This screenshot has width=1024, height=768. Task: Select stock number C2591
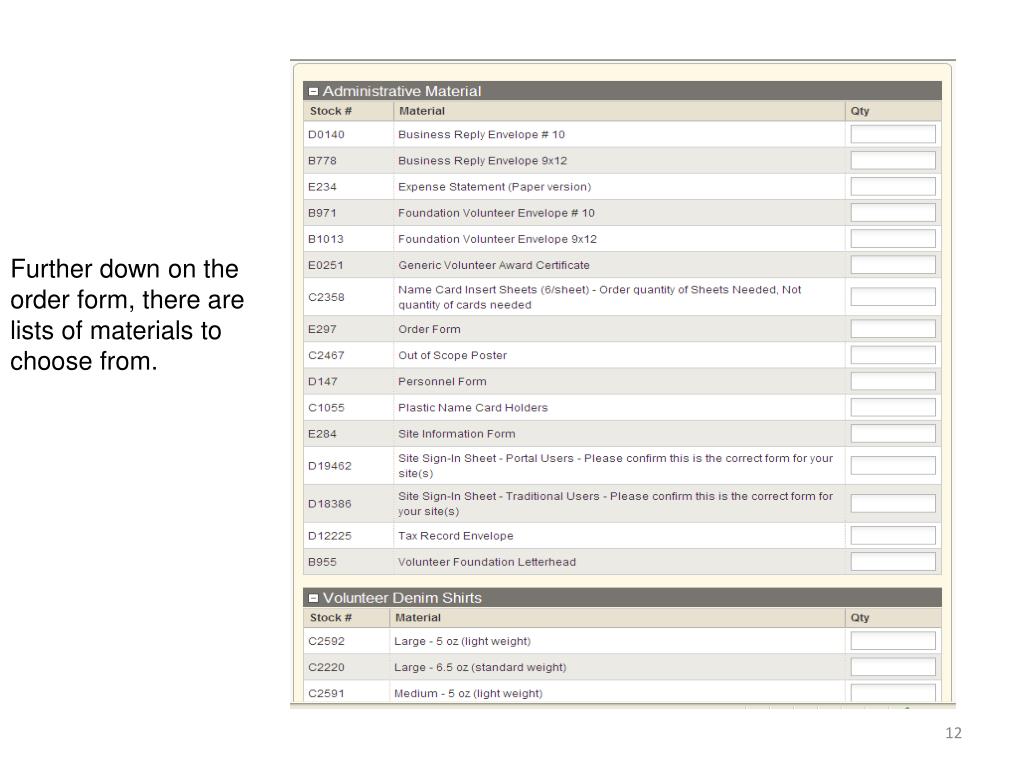tap(326, 694)
